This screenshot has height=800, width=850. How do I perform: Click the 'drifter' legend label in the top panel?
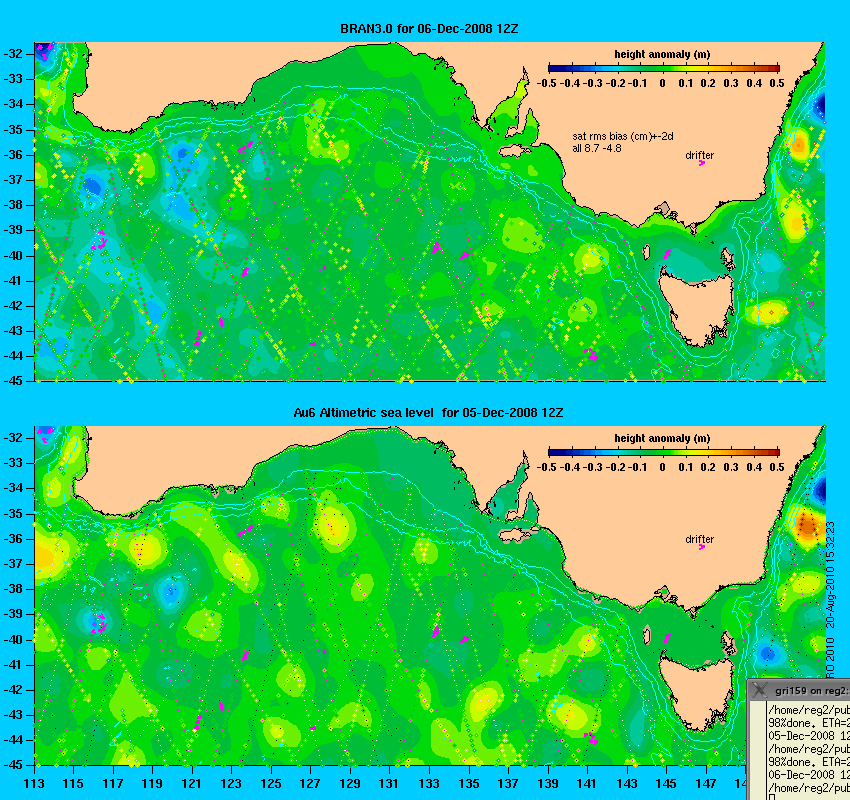(699, 155)
